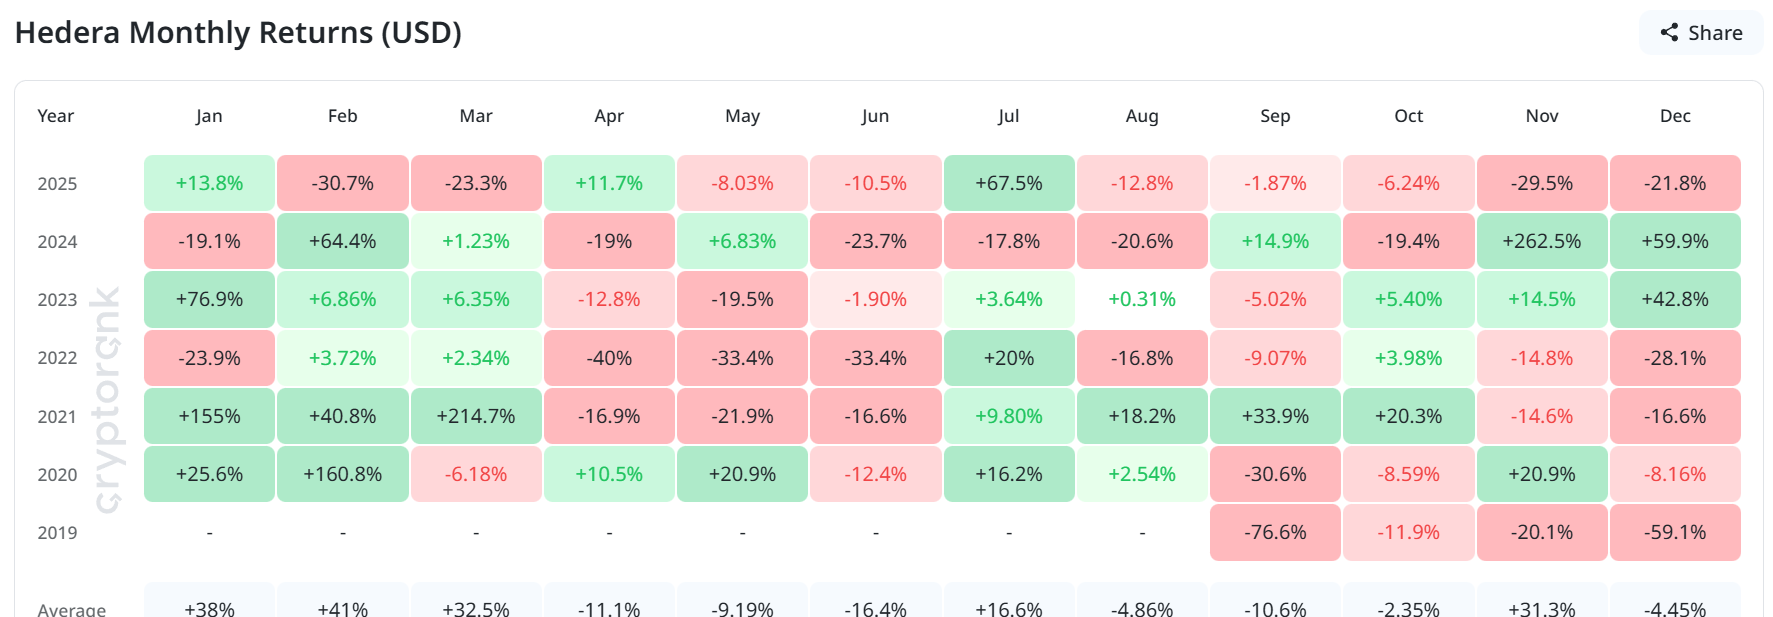Image resolution: width=1773 pixels, height=617 pixels.
Task: Click the +67.5% July 2025 cell
Action: pyautogui.click(x=1009, y=183)
